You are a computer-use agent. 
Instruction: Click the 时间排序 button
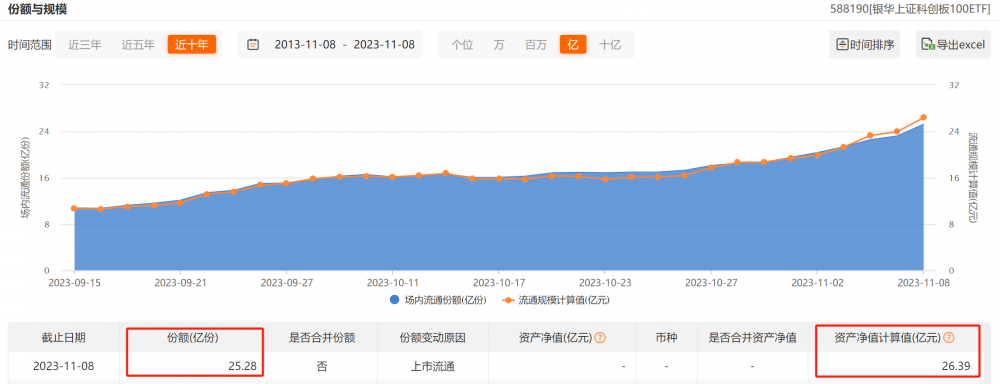coord(865,45)
